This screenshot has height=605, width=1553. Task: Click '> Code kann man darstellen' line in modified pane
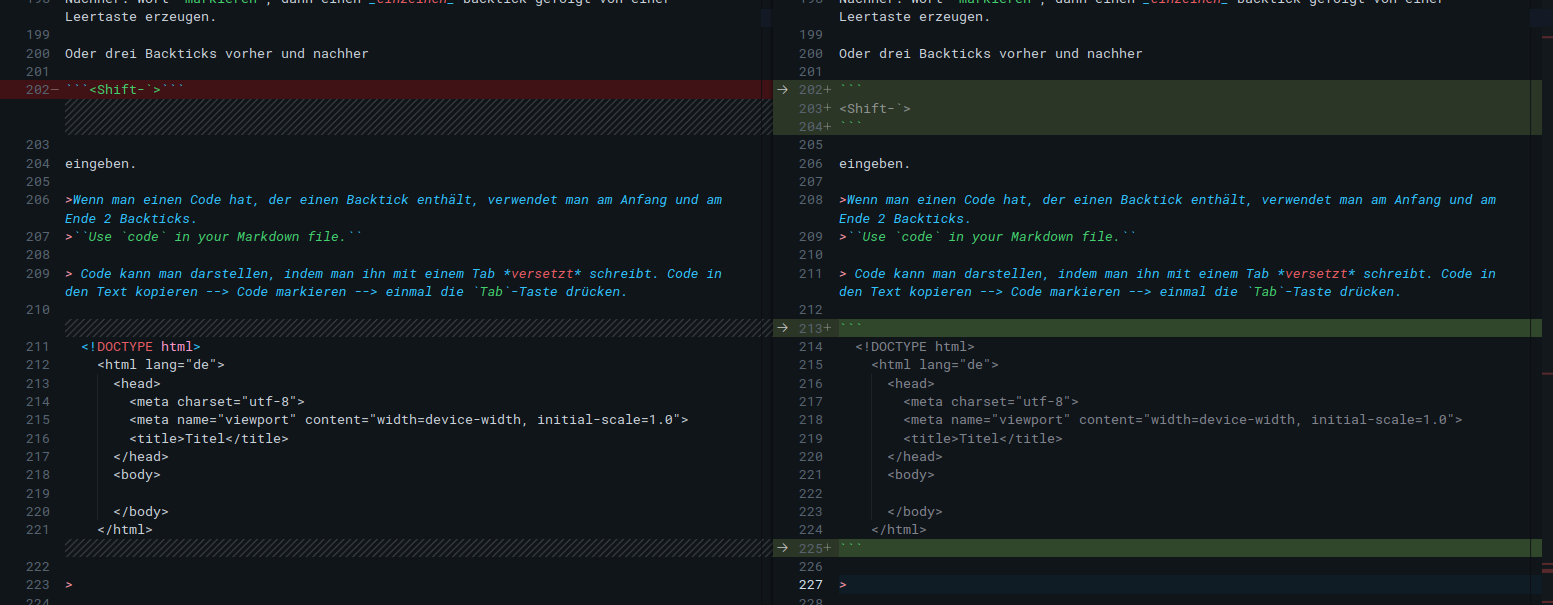(1168, 282)
